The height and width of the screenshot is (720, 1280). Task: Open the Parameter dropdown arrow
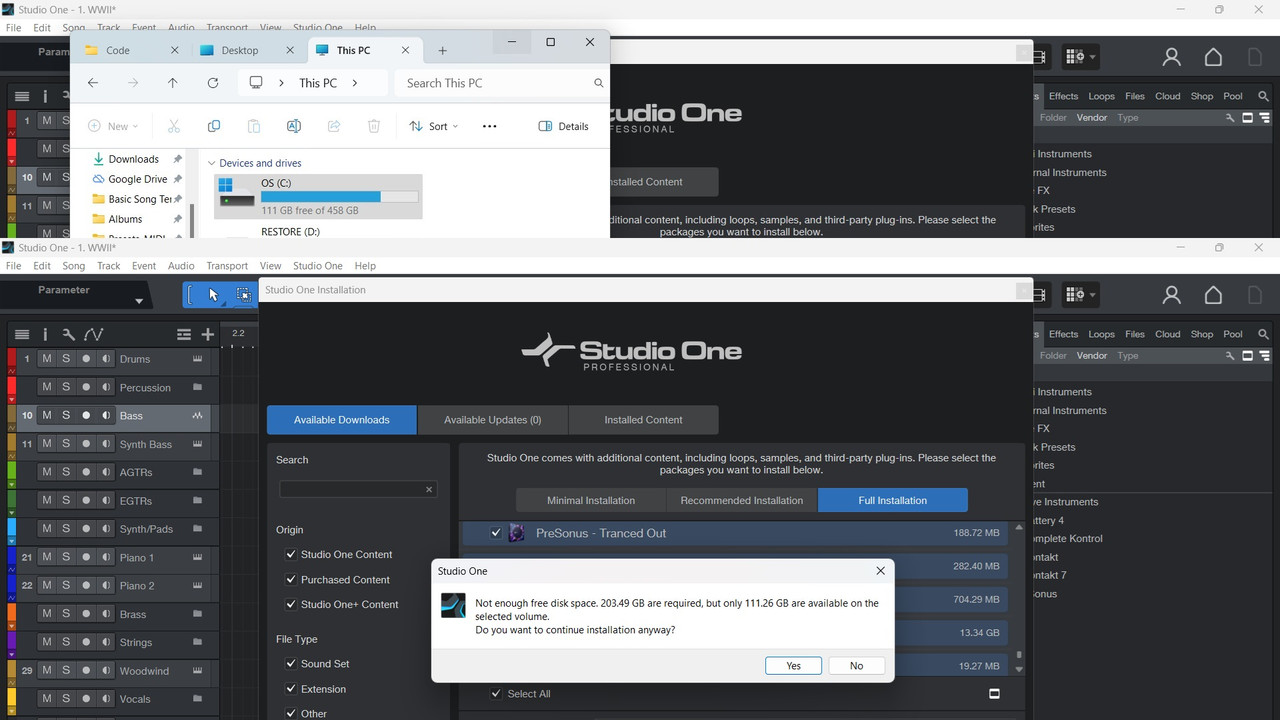point(139,301)
